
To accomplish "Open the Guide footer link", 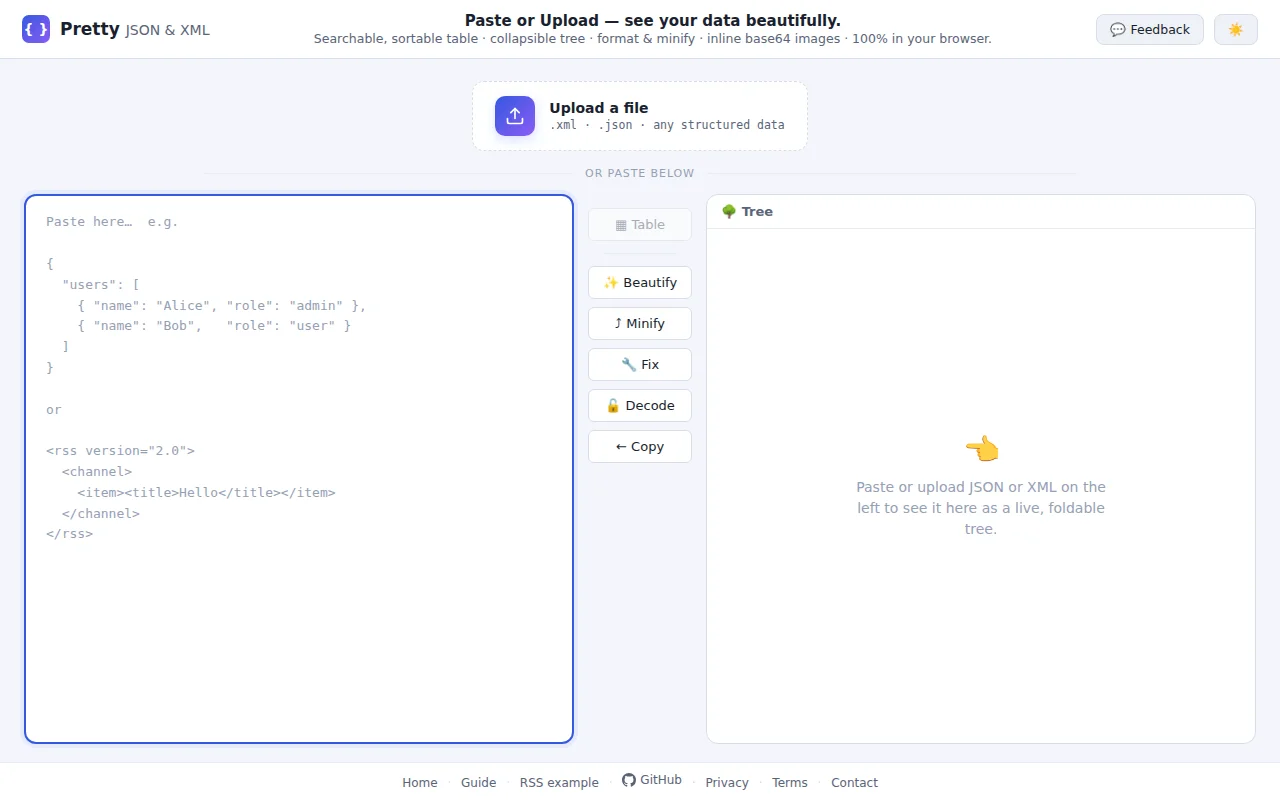I will click(478, 783).
